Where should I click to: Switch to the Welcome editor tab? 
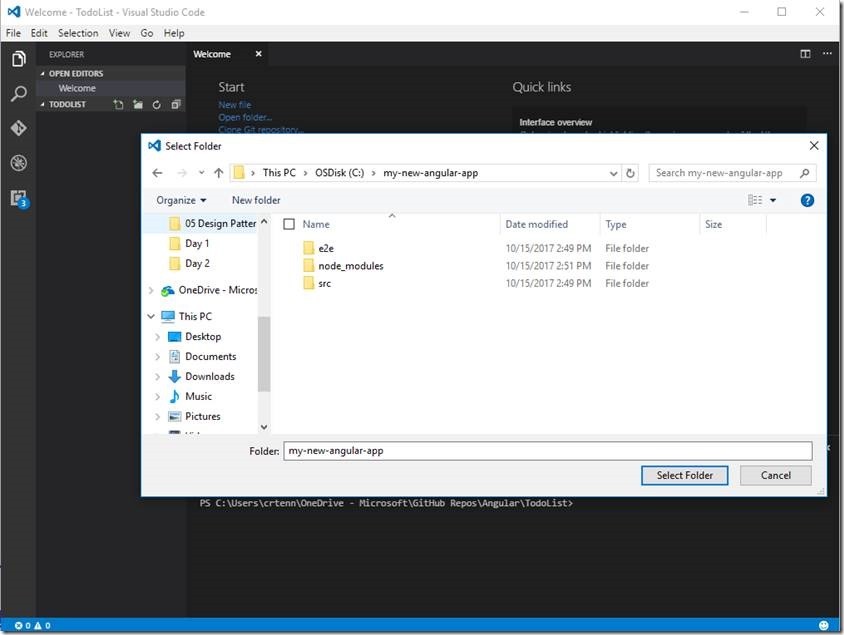click(212, 54)
